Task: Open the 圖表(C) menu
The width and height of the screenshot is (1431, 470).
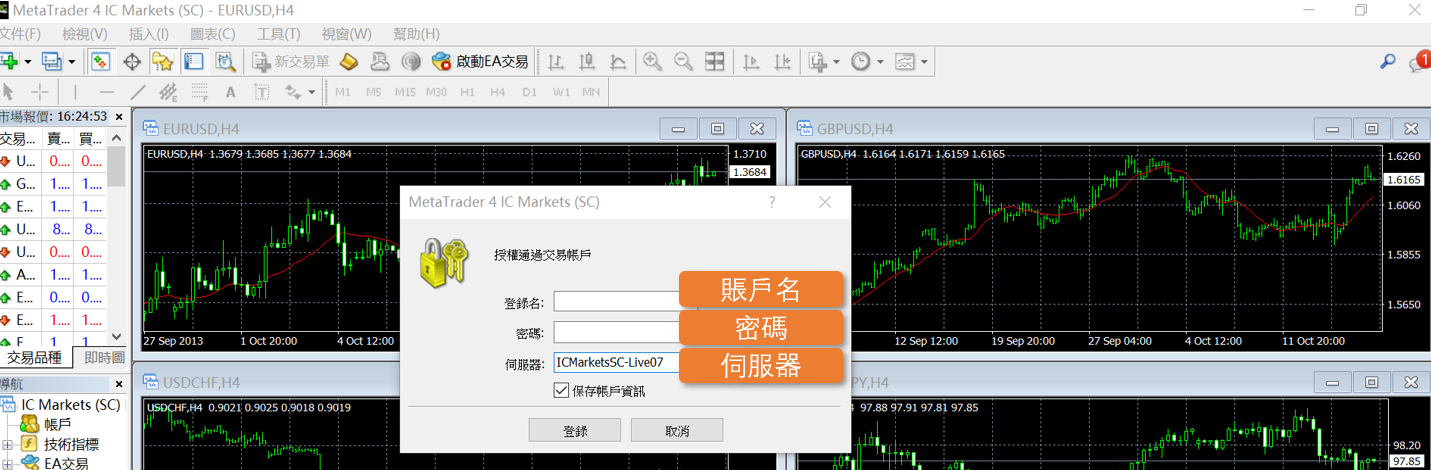Action: click(x=212, y=34)
